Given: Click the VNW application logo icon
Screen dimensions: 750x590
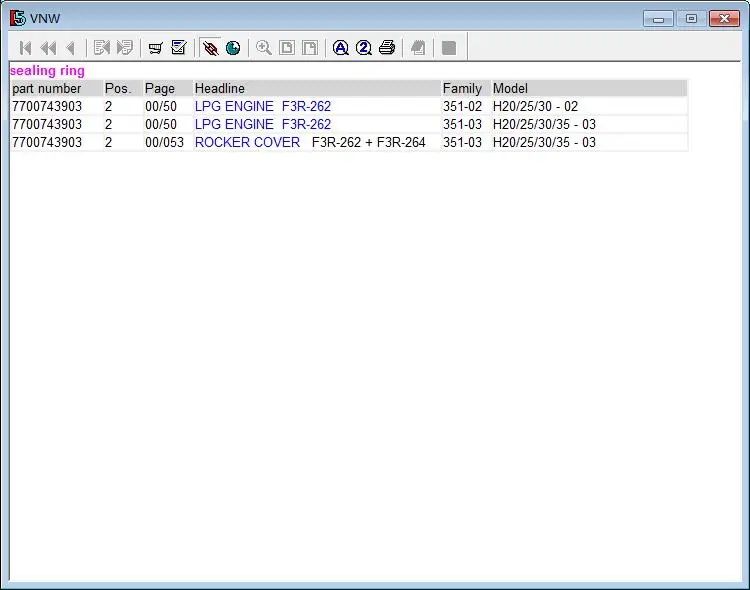Looking at the screenshot, I should click(18, 18).
